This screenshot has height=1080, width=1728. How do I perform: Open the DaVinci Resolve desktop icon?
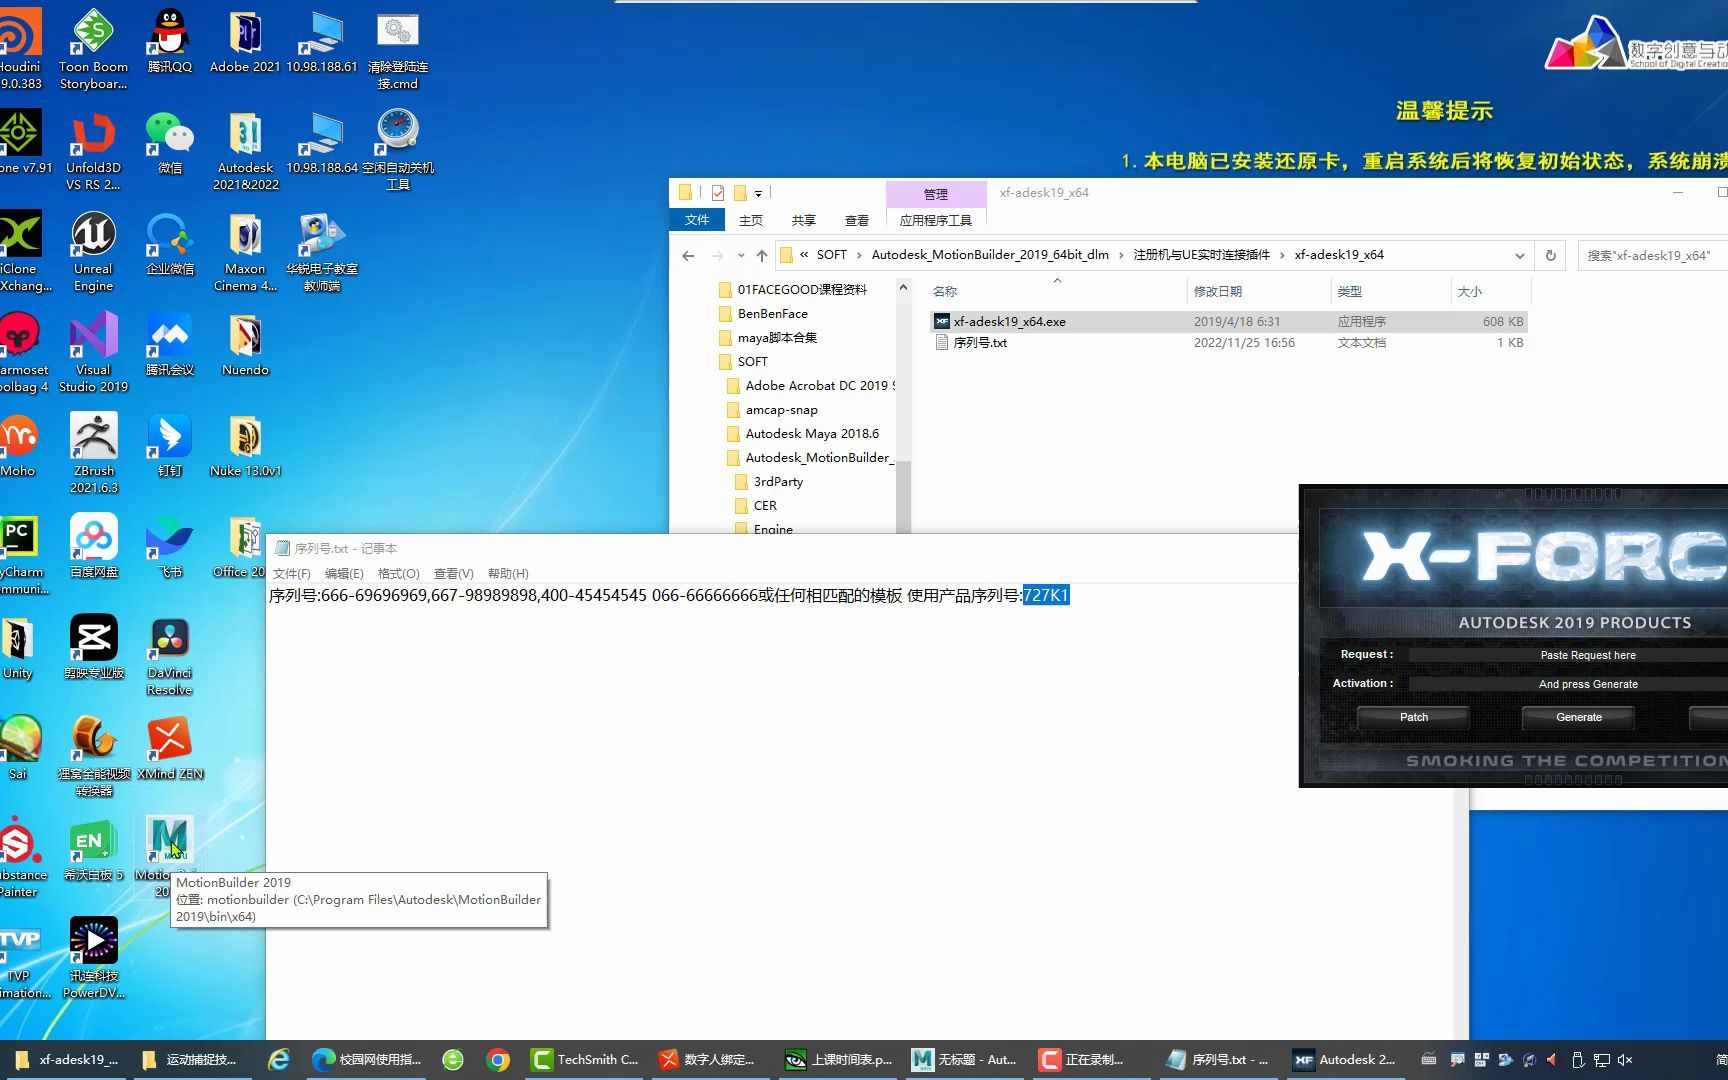point(169,655)
